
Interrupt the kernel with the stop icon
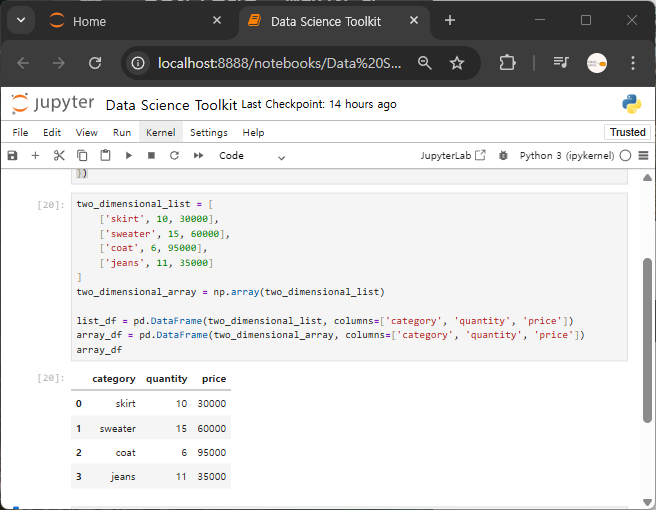151,156
